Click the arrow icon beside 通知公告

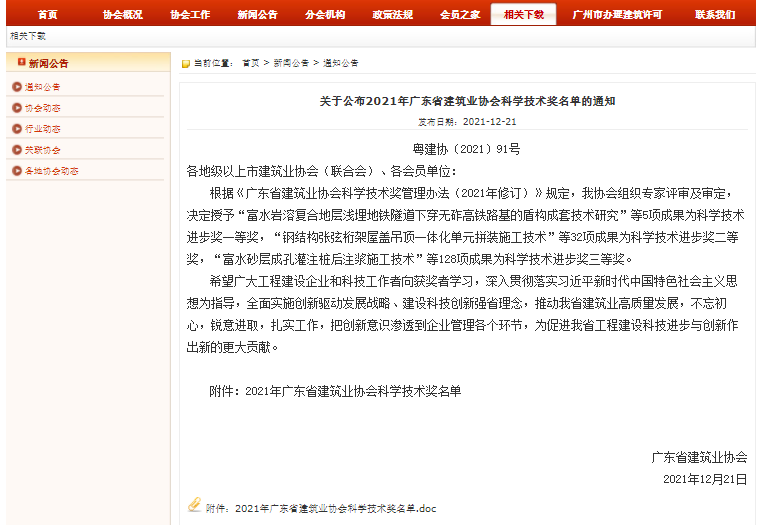pos(17,87)
